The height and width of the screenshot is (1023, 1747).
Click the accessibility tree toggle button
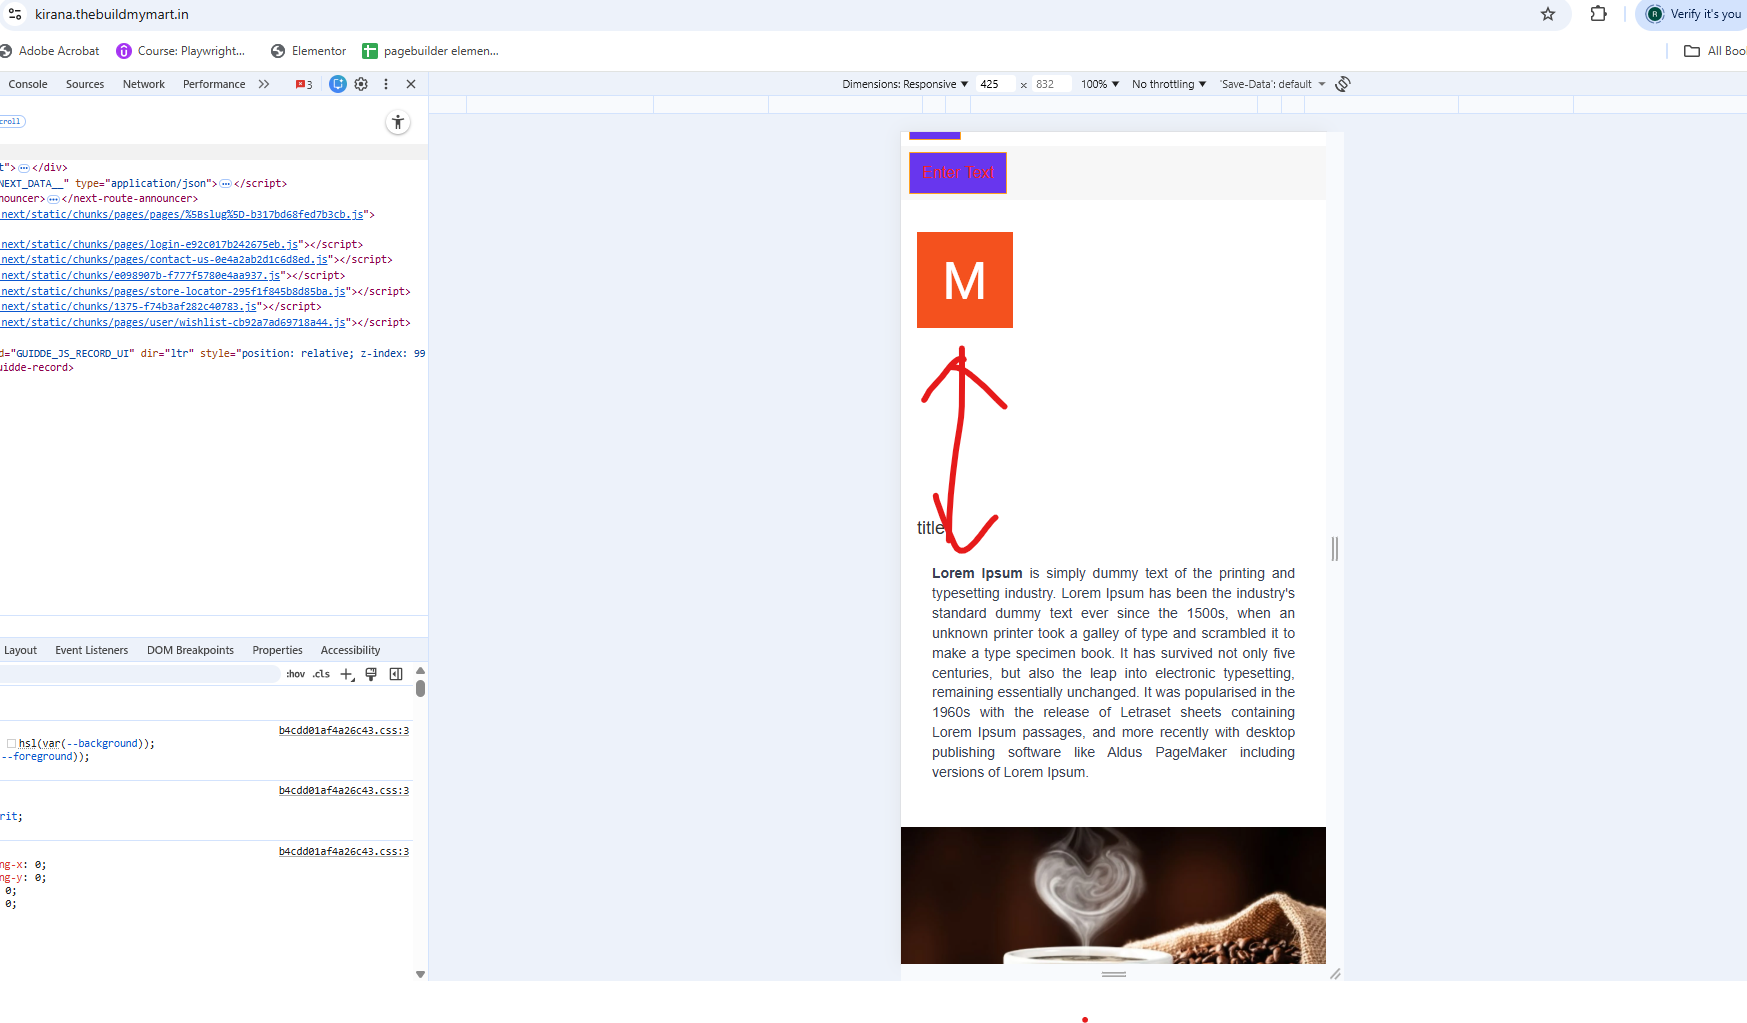tap(398, 122)
